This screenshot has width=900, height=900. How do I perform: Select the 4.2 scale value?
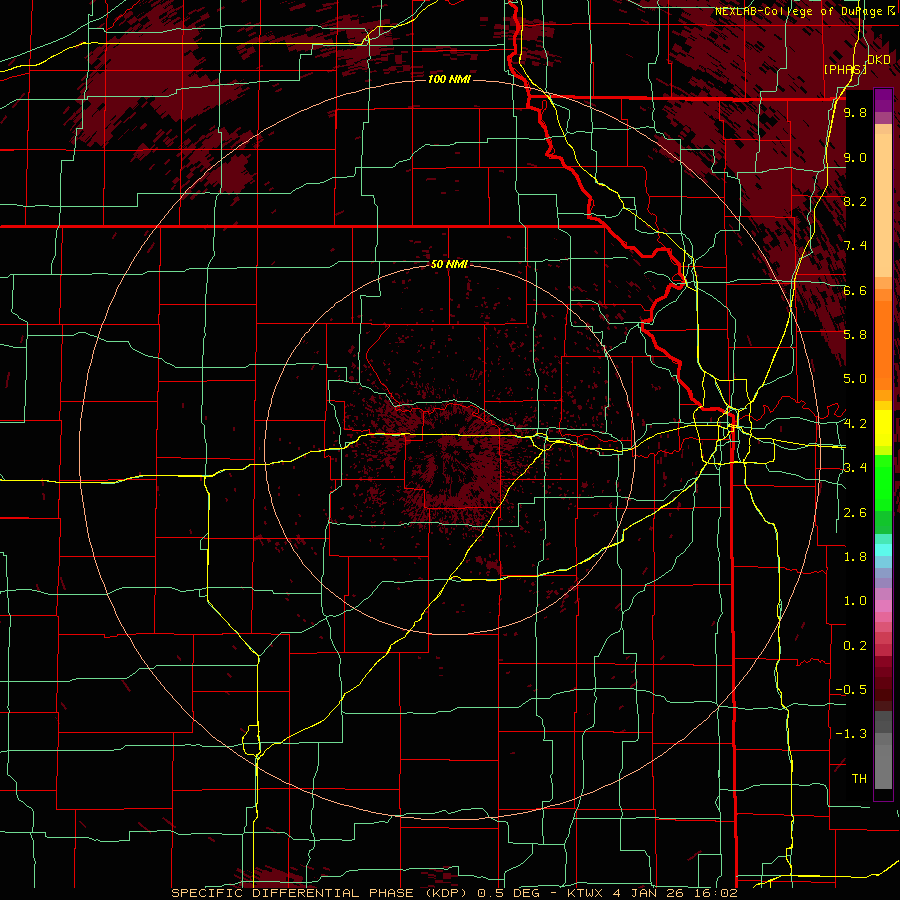(855, 424)
